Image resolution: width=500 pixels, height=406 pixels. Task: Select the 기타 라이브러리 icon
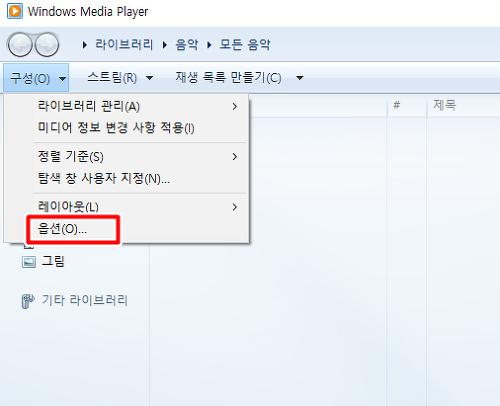28,301
